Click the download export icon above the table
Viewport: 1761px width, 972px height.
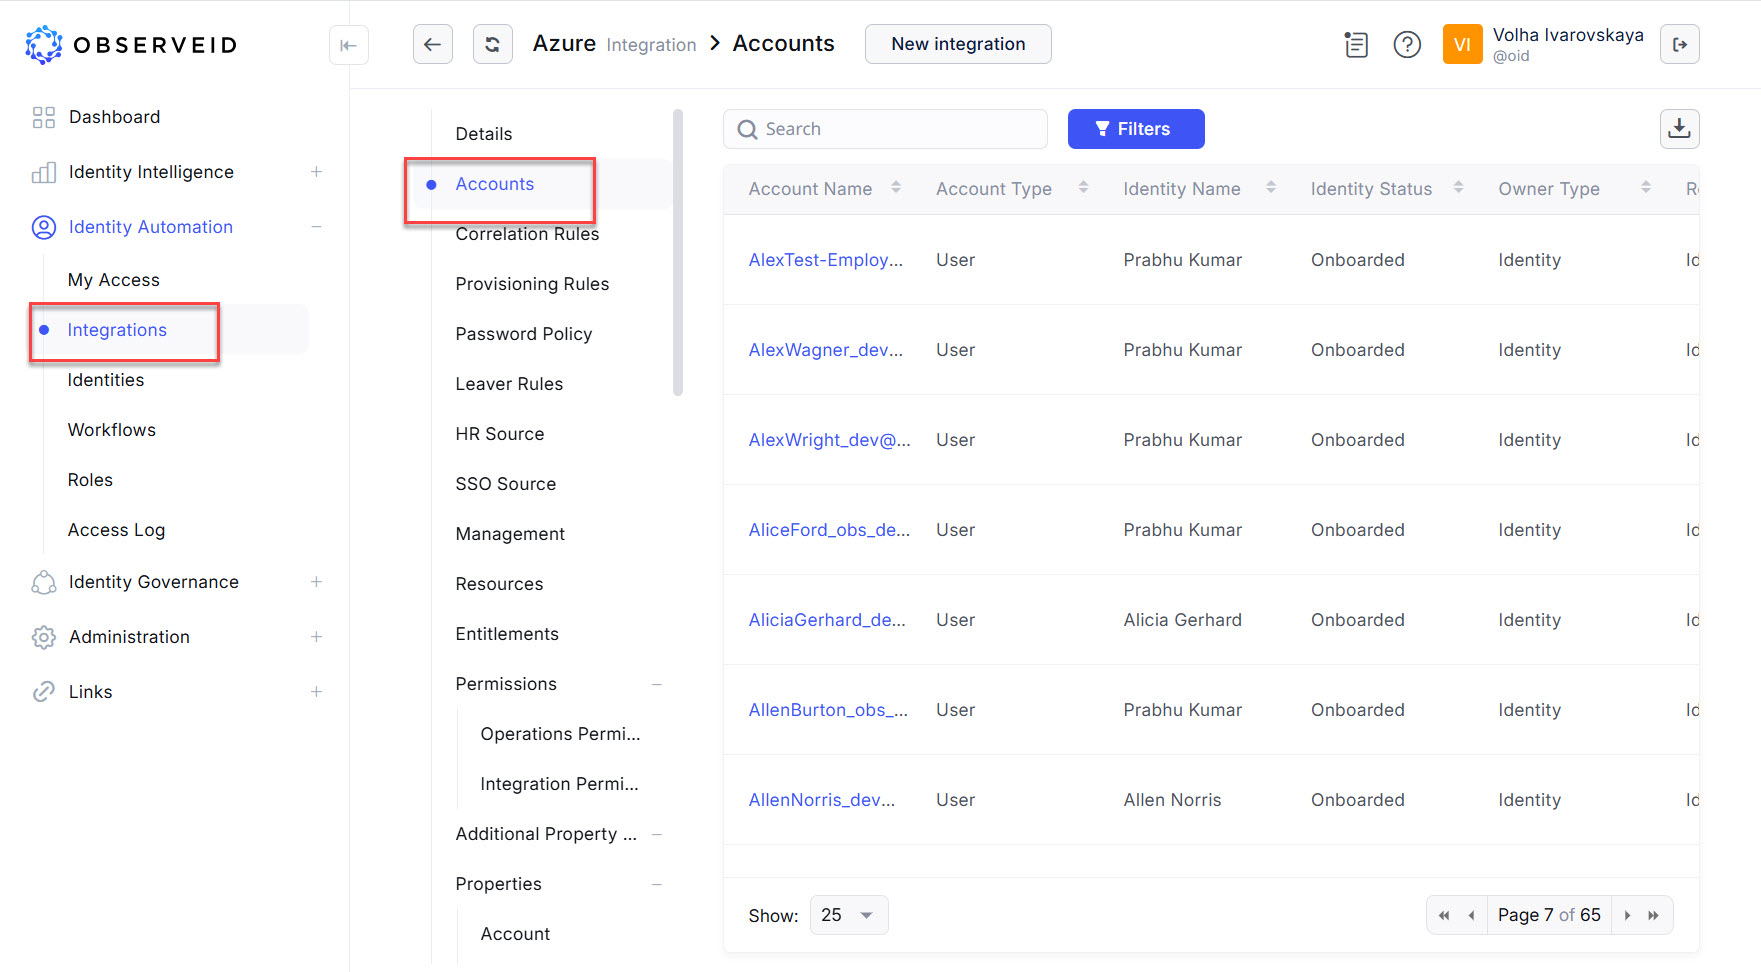pyautogui.click(x=1679, y=128)
